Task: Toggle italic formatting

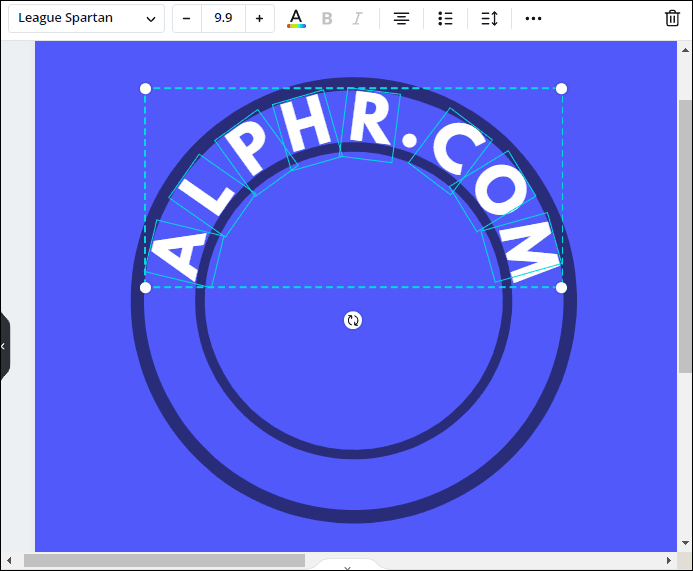Action: point(357,19)
